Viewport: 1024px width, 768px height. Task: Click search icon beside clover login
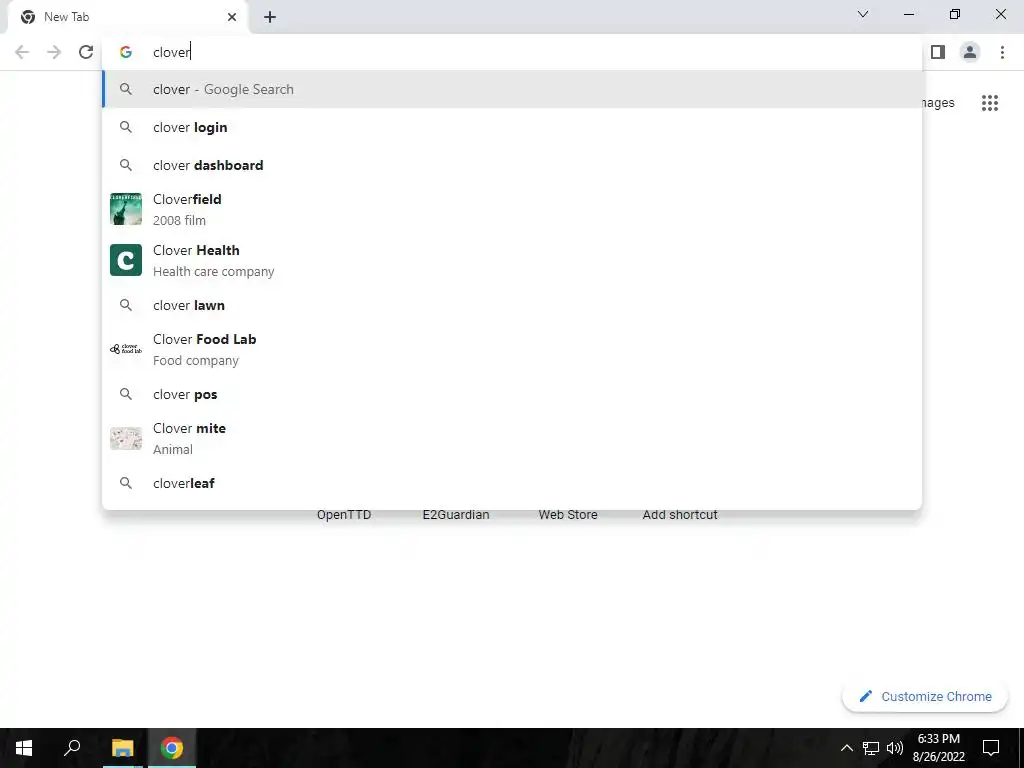click(126, 127)
